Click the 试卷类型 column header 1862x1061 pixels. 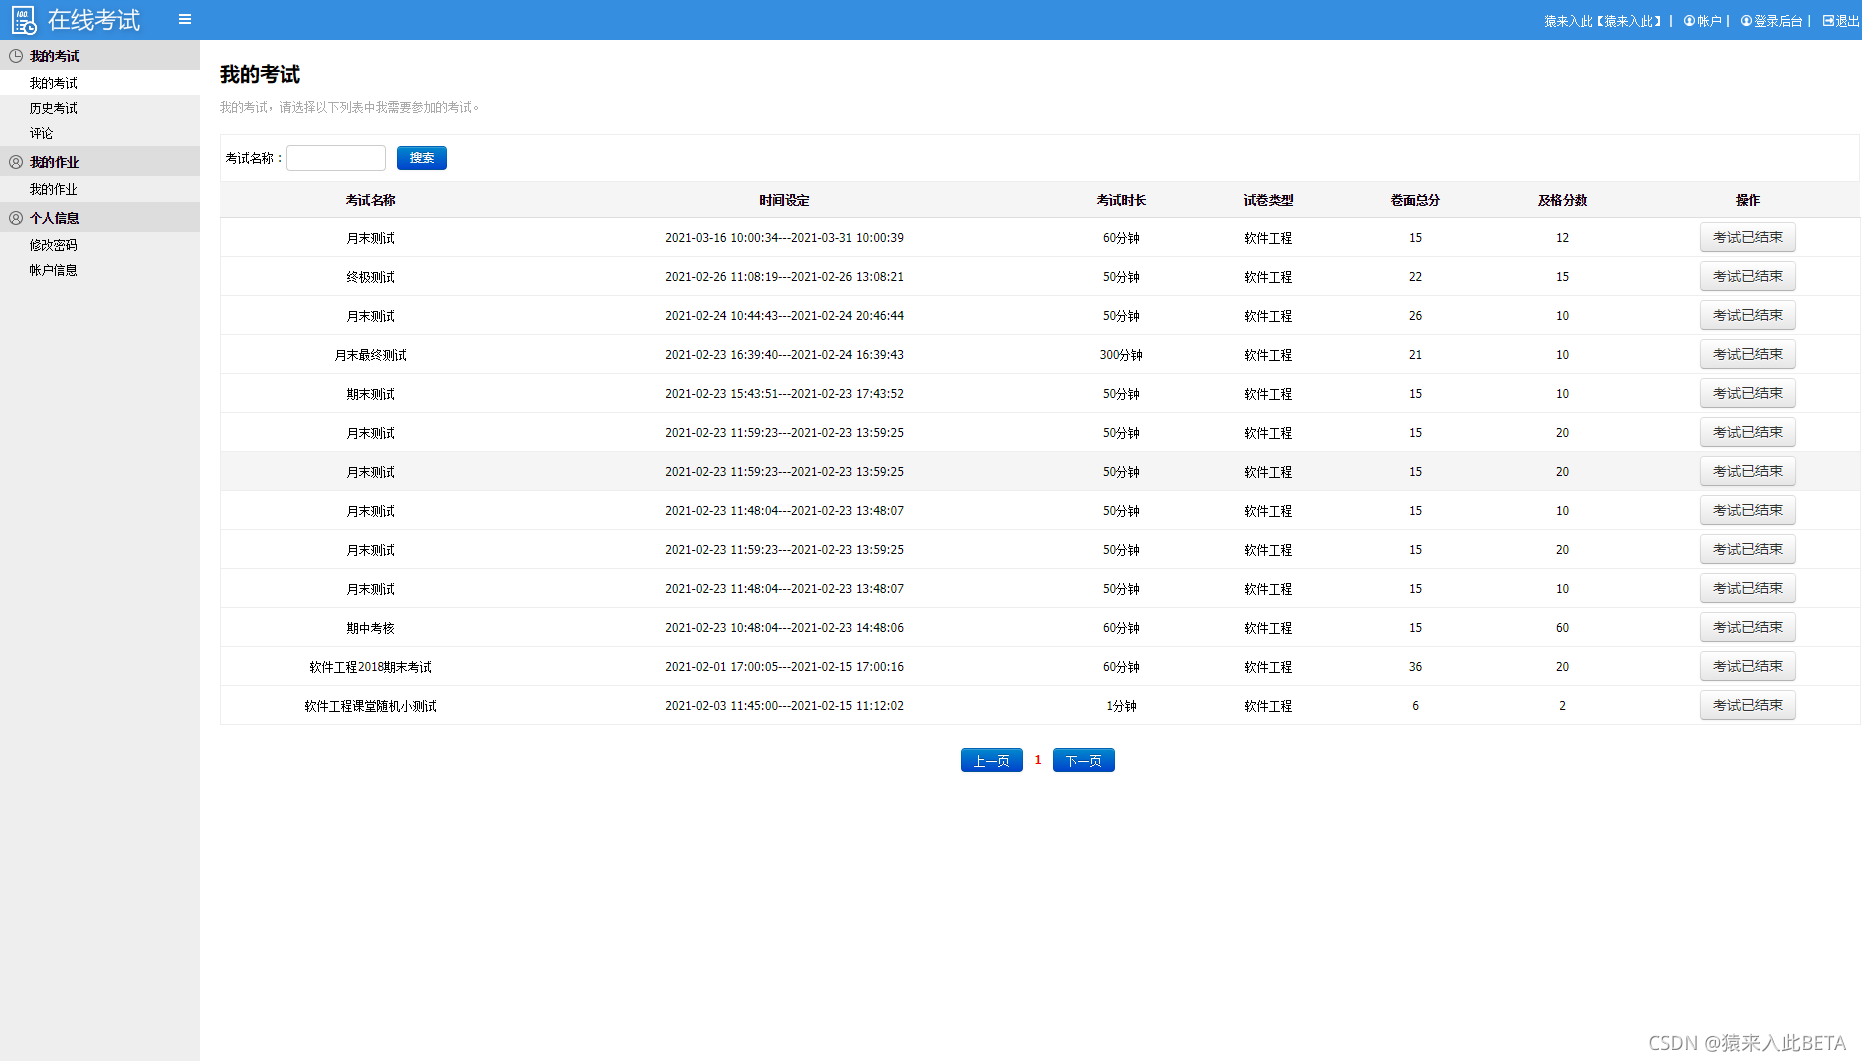pos(1268,200)
